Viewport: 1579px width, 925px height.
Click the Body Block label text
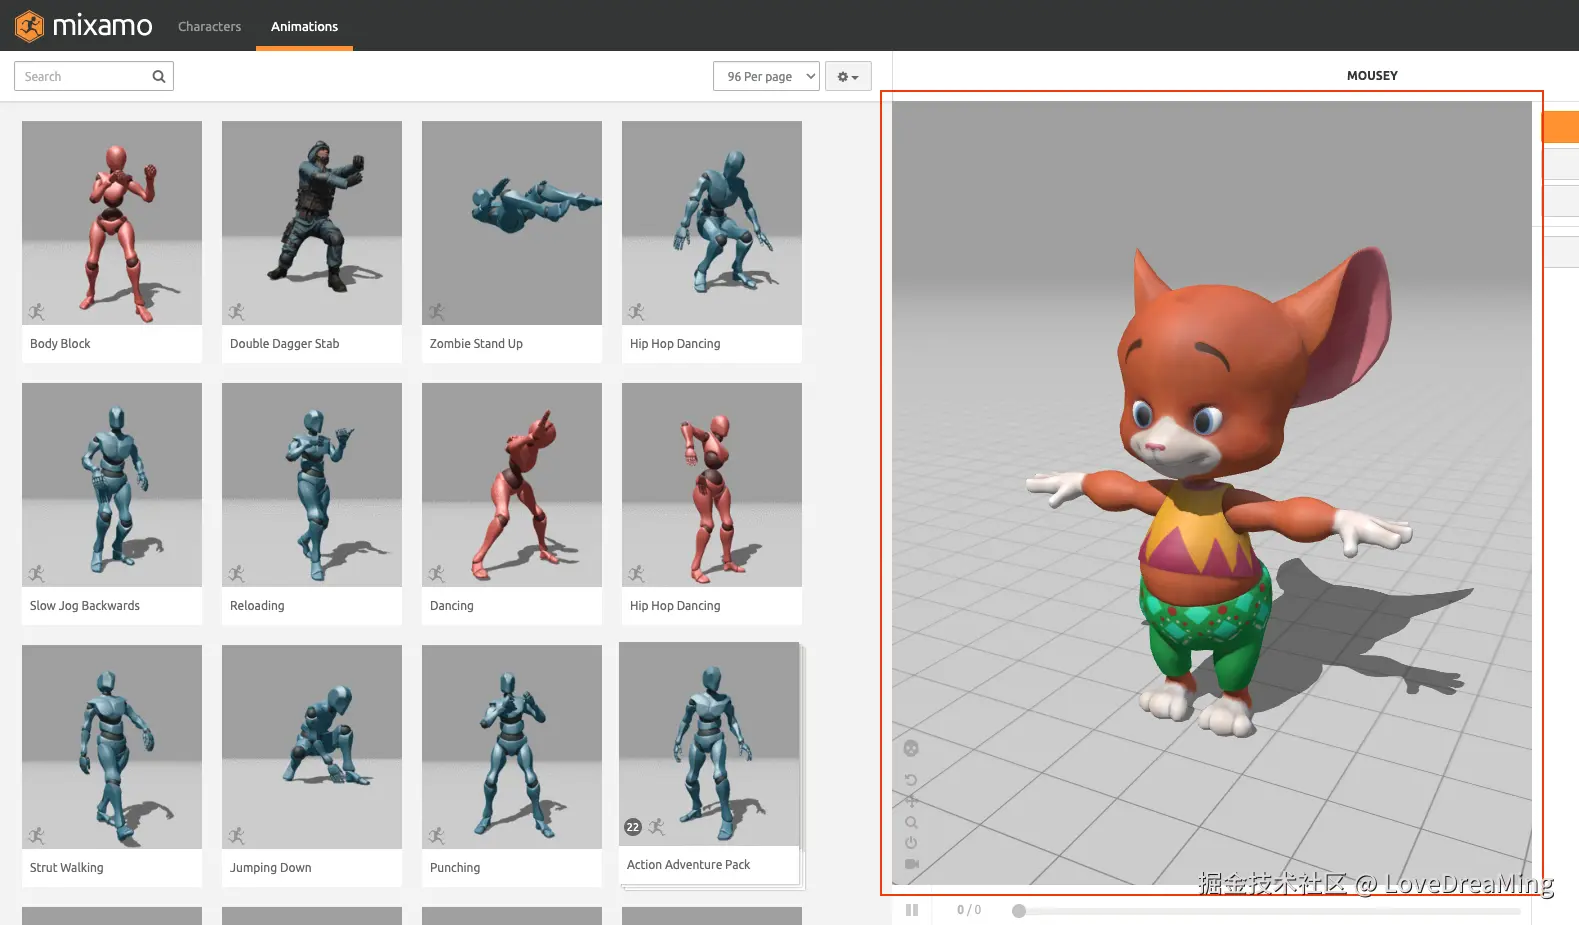pos(60,344)
